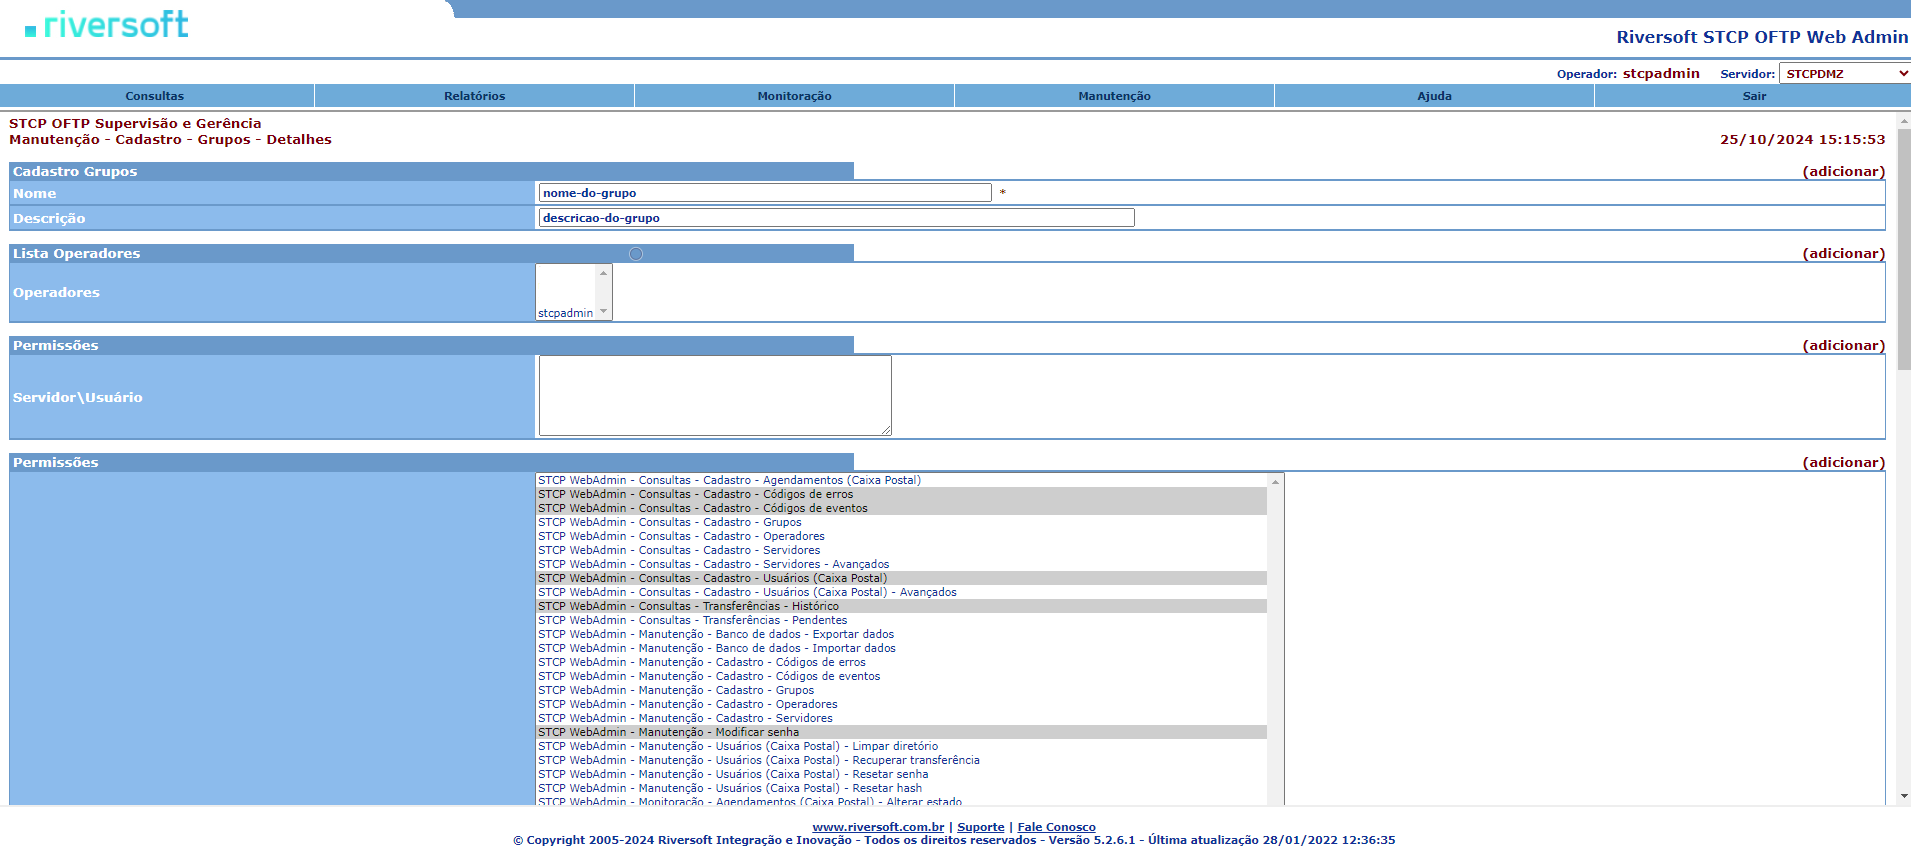Select 'Consultas - Cadastro - Operadores' permission

902,536
